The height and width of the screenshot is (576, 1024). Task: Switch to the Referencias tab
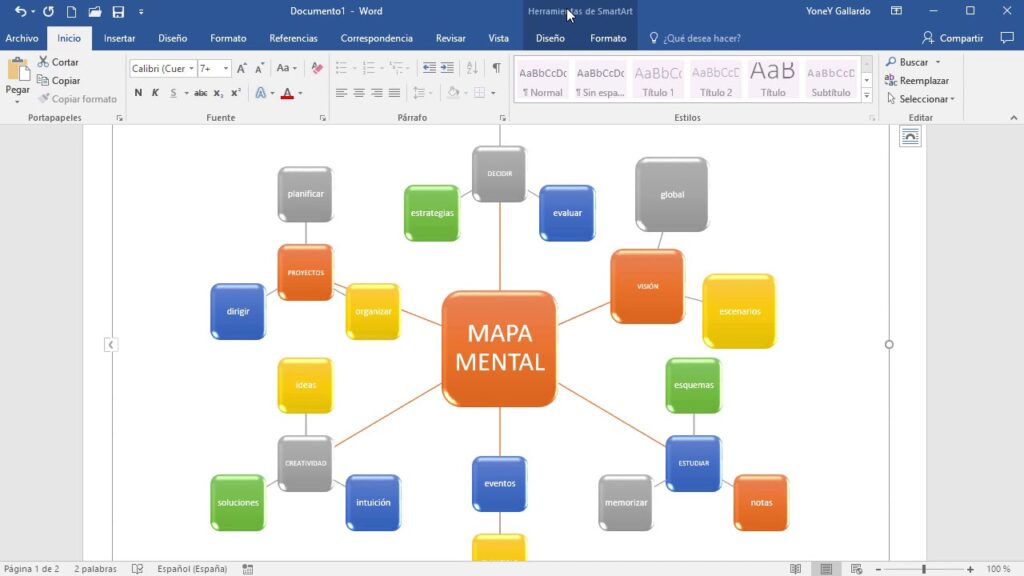293,38
